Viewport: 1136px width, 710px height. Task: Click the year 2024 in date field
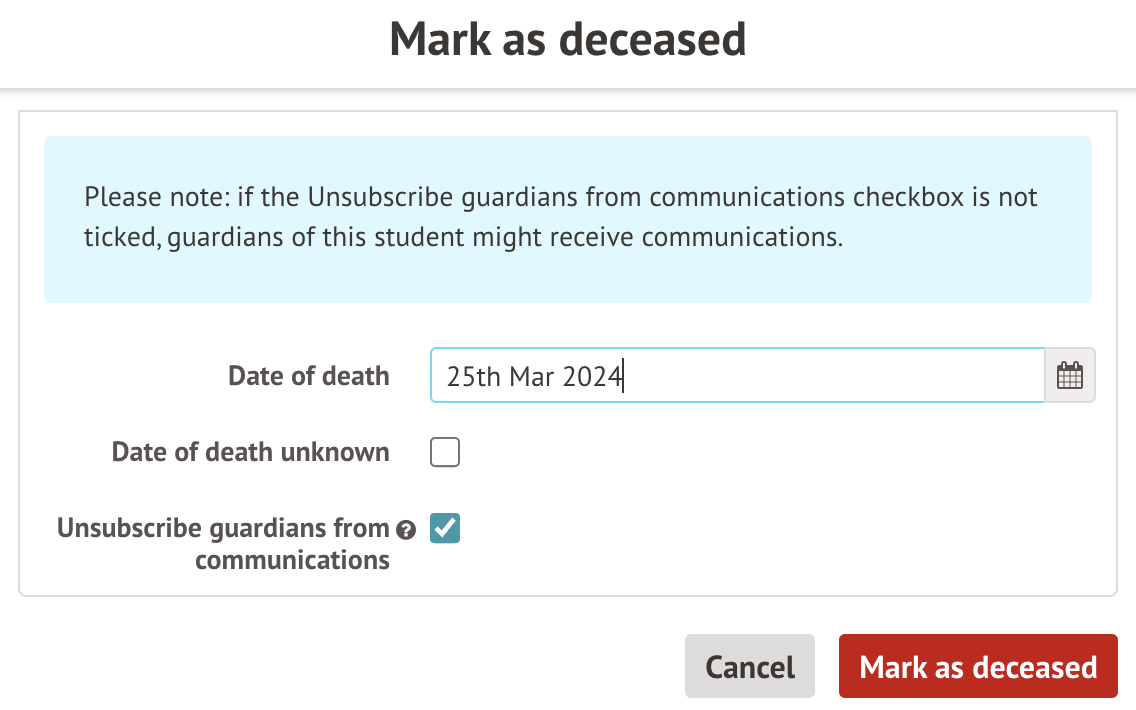pos(592,377)
